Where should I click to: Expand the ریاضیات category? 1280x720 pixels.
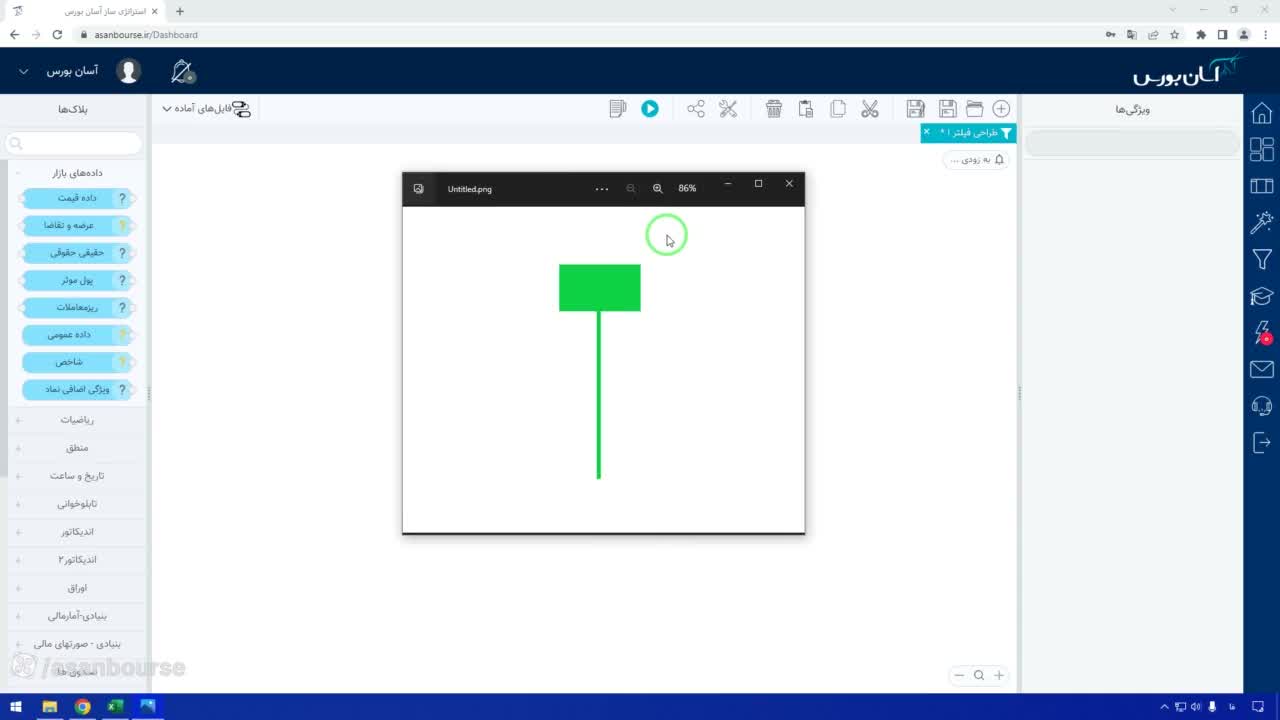click(x=75, y=420)
